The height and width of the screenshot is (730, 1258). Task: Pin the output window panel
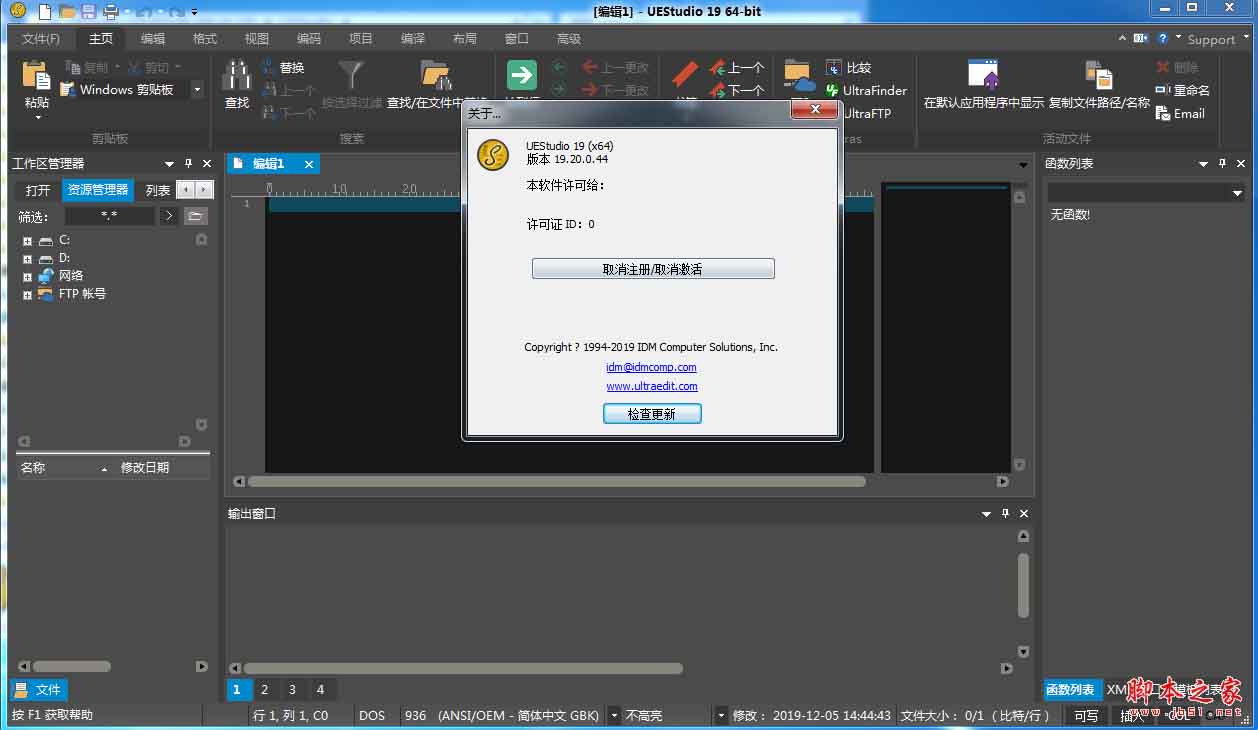point(1004,513)
